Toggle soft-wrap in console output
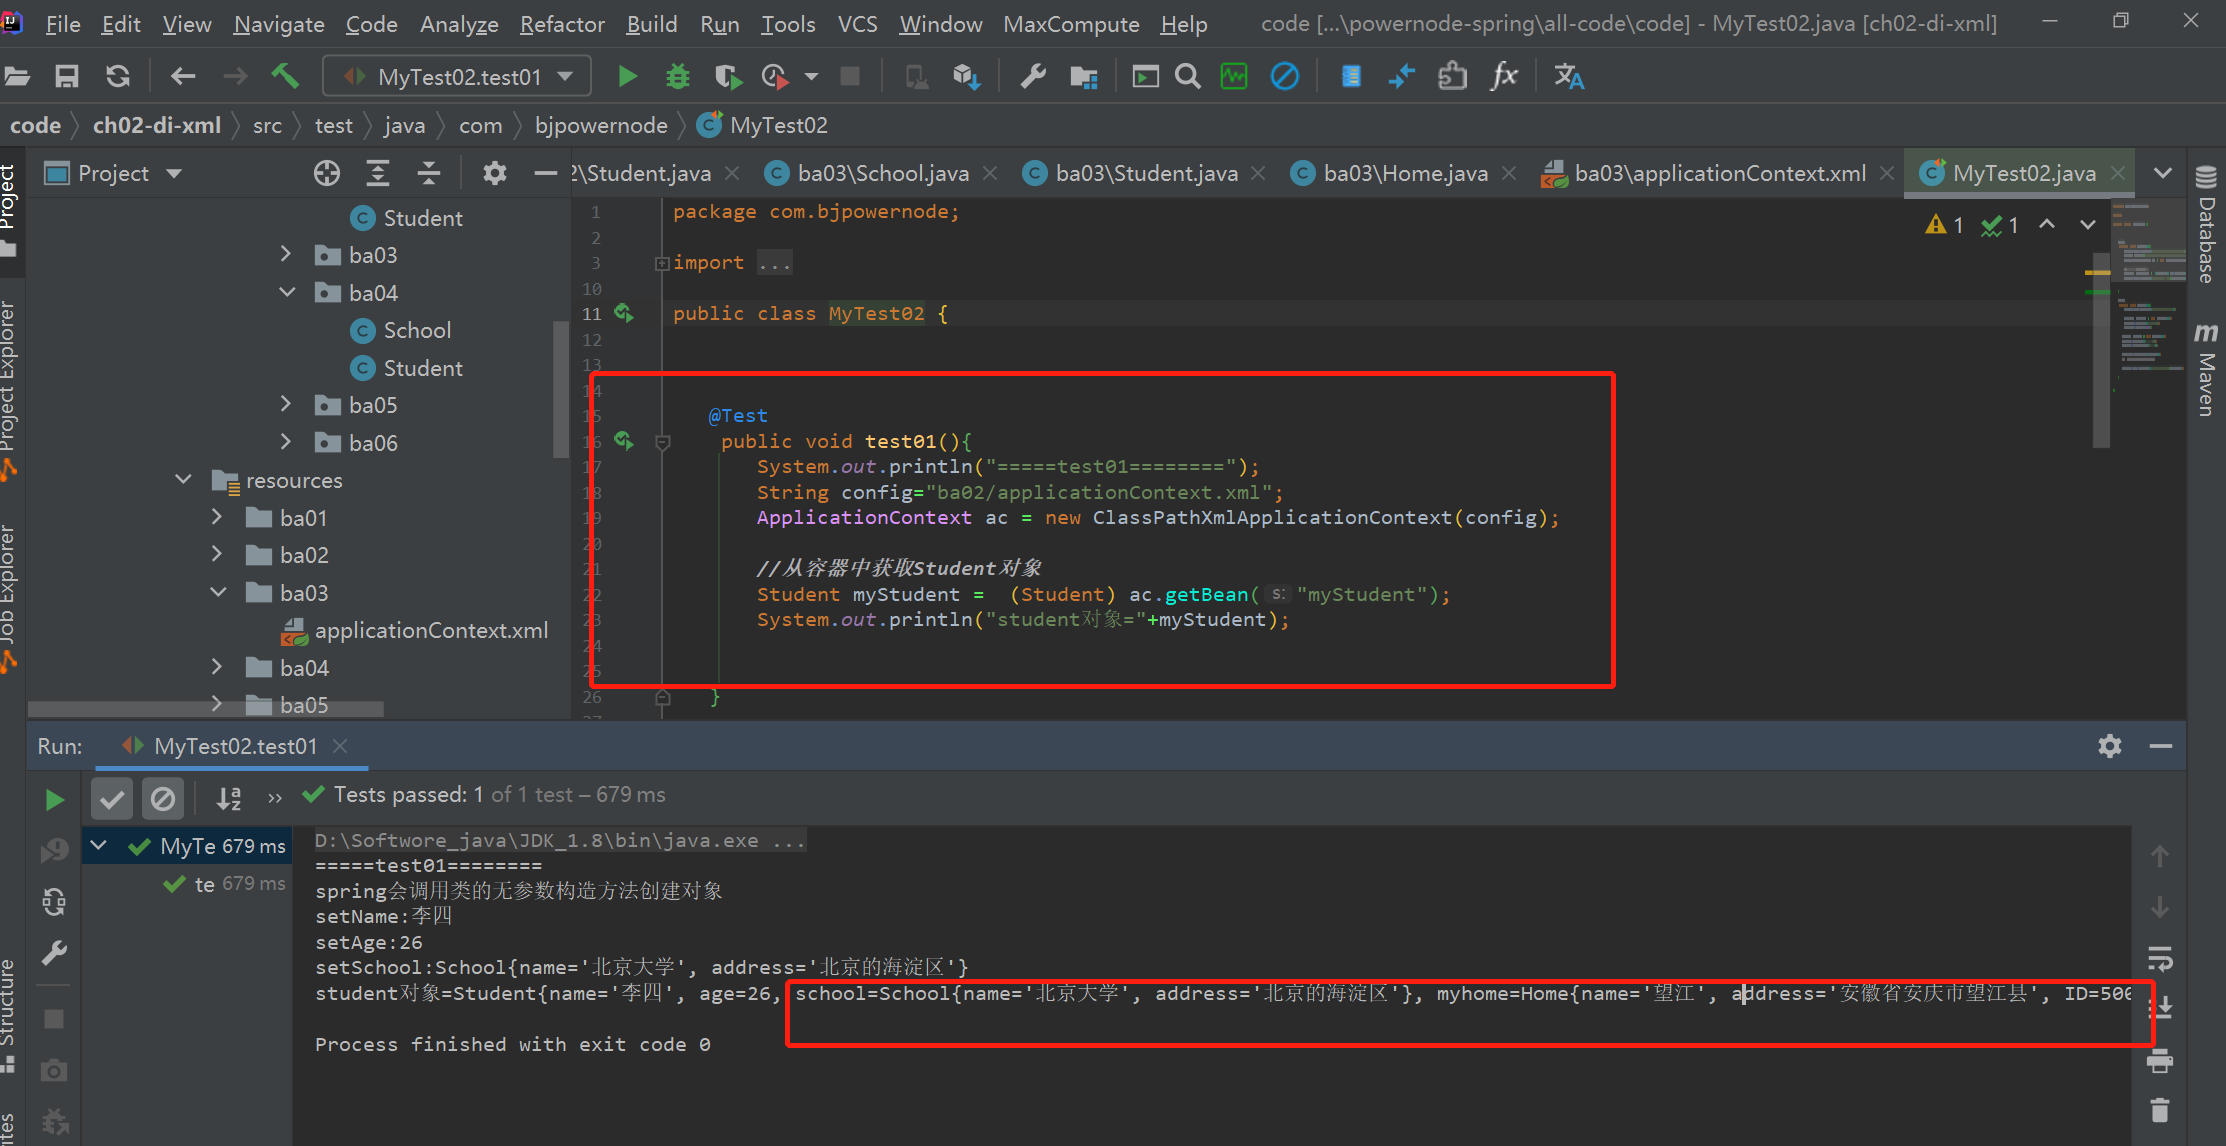The height and width of the screenshot is (1146, 2226). (x=2160, y=960)
